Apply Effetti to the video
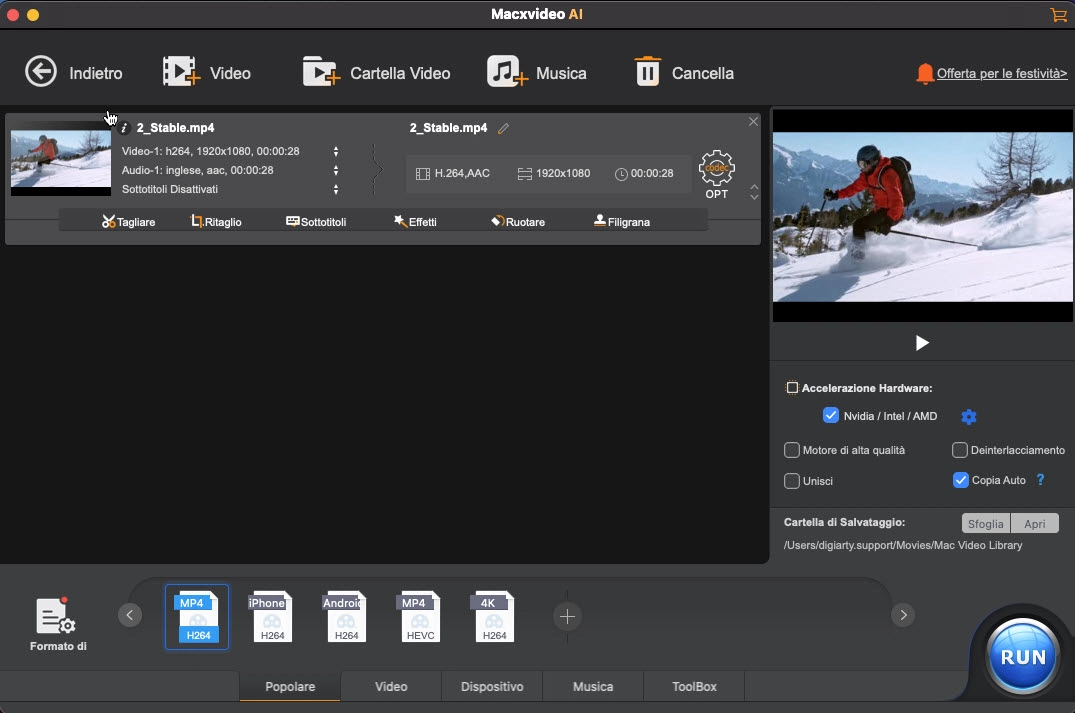The height and width of the screenshot is (713, 1075). [x=416, y=221]
